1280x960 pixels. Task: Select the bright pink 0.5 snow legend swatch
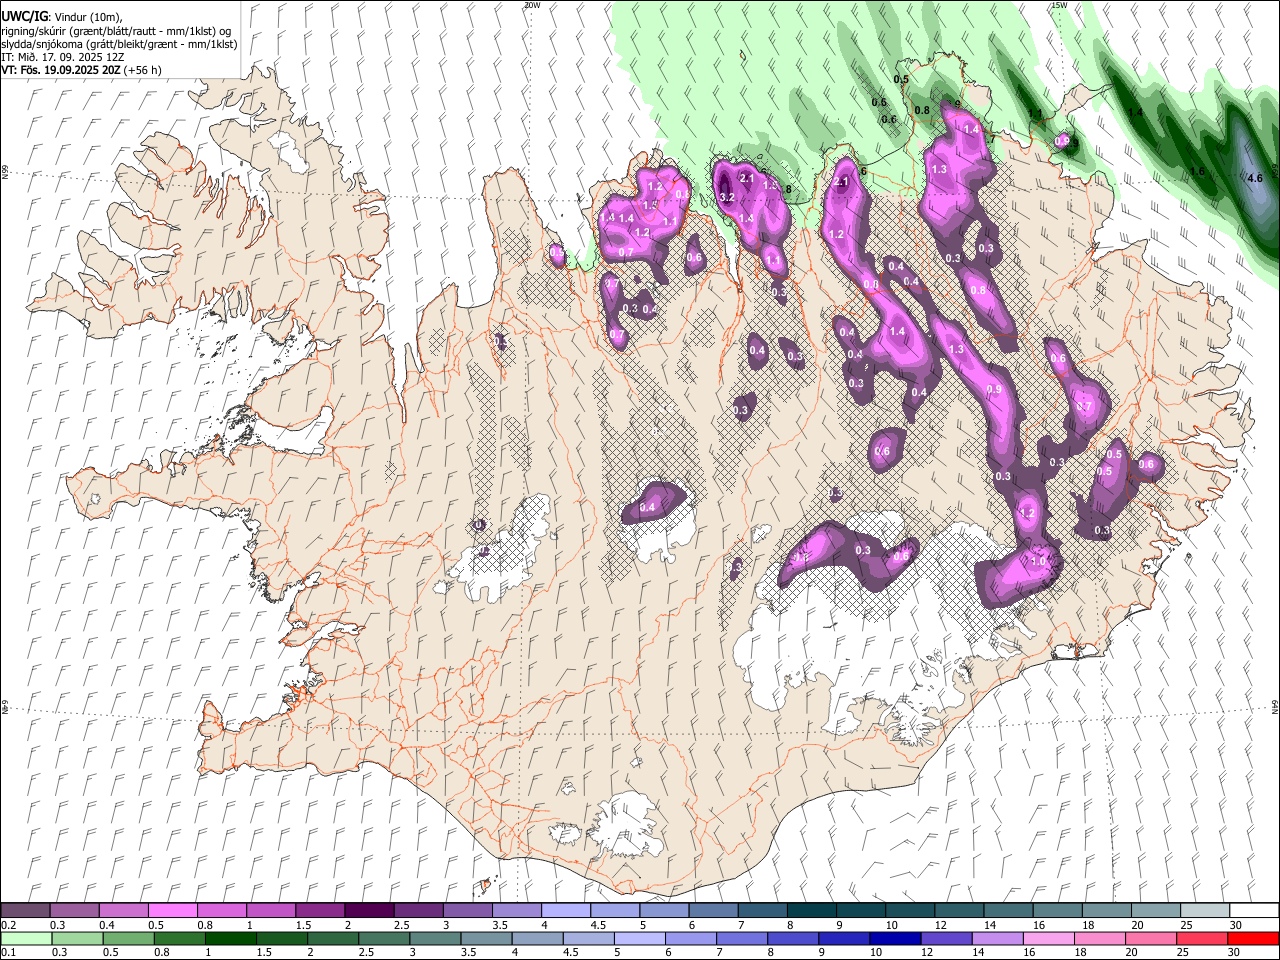(172, 911)
